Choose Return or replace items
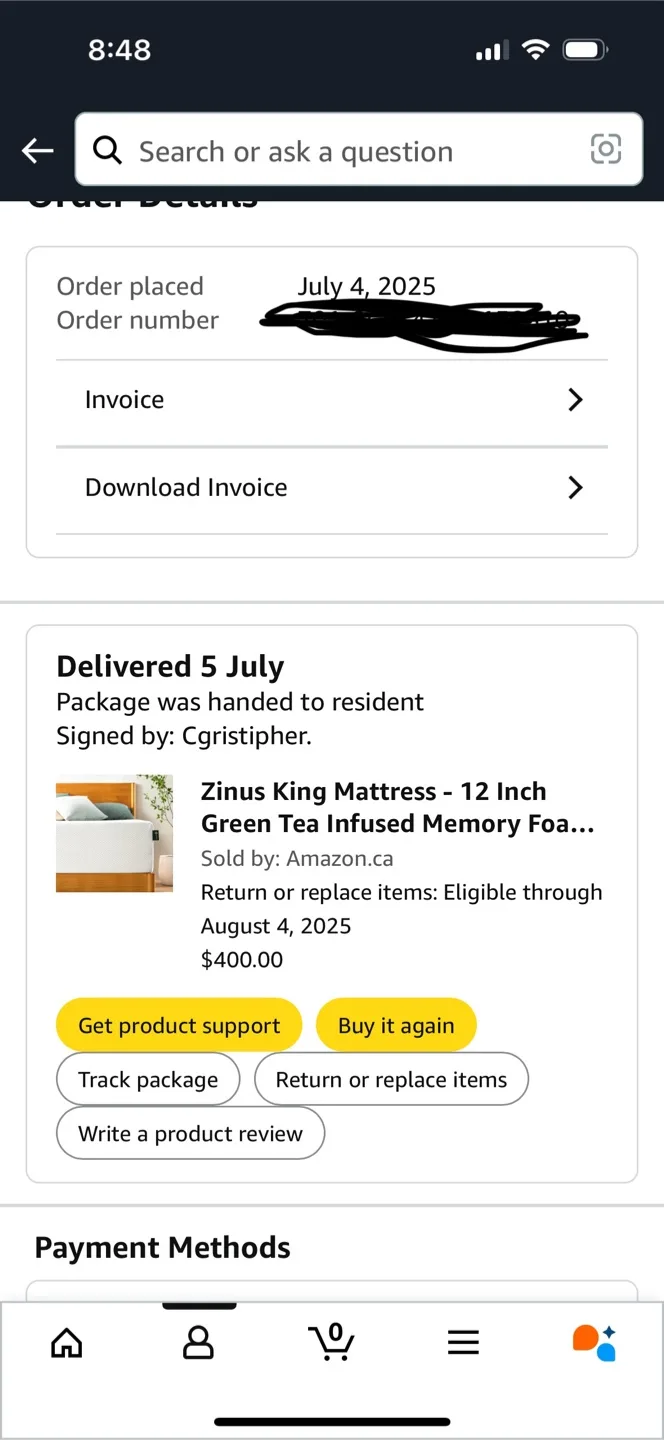Viewport: 664px width, 1440px height. click(x=392, y=1079)
